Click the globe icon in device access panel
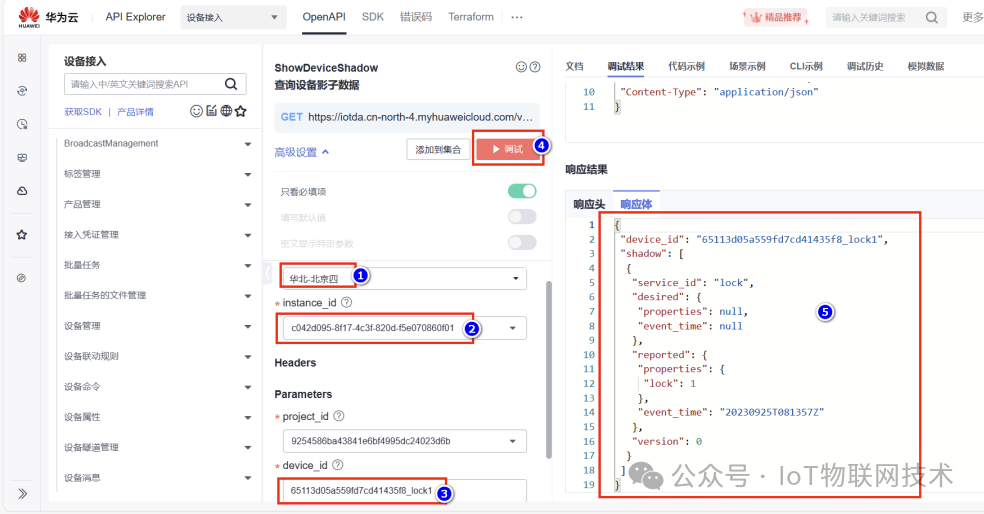This screenshot has width=984, height=514. pos(226,111)
